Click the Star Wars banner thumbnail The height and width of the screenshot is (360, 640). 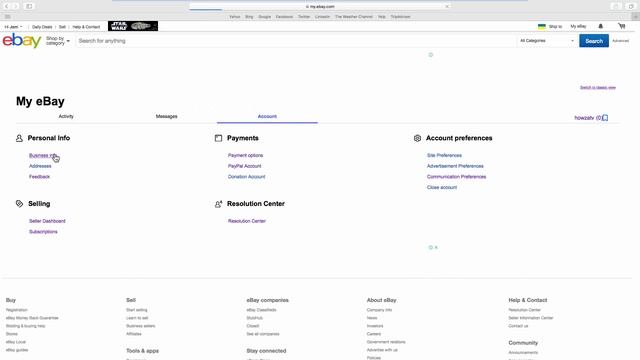click(x=133, y=26)
